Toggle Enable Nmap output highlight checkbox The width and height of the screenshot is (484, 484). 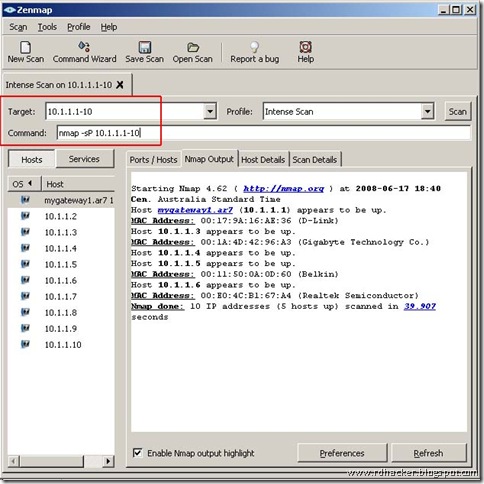click(x=137, y=453)
